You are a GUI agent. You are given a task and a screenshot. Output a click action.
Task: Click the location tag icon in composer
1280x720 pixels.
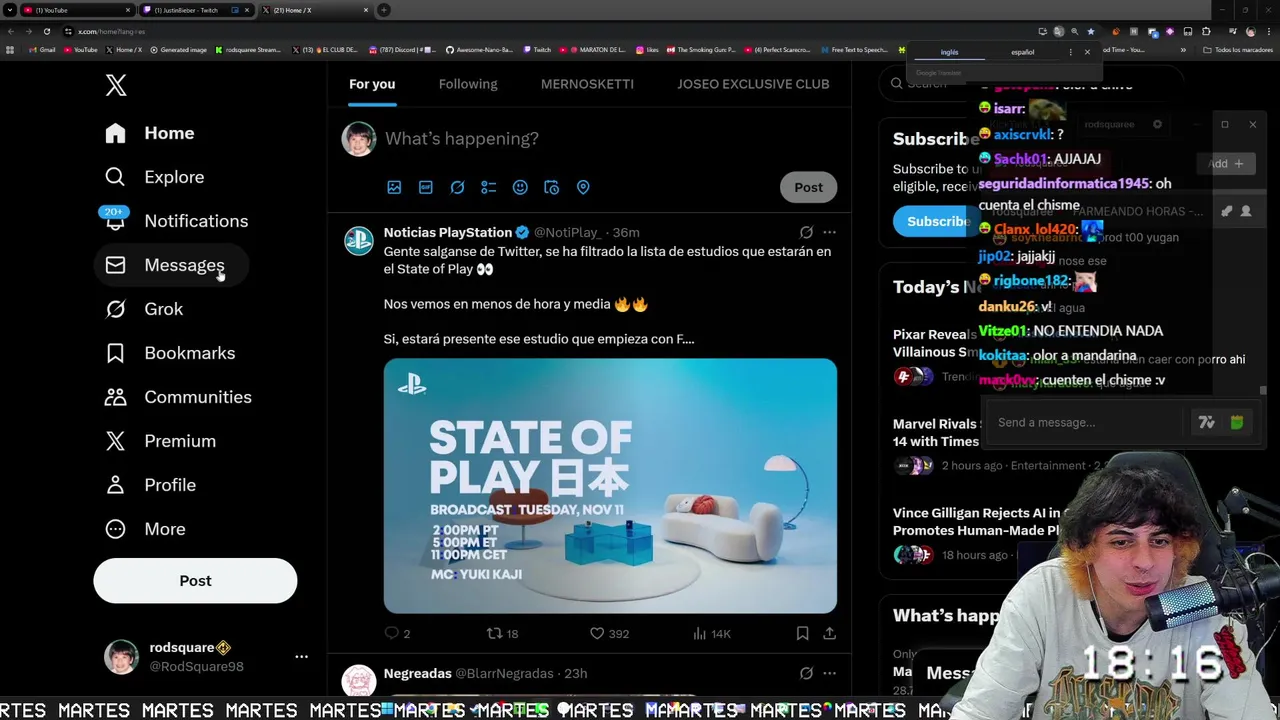583,187
